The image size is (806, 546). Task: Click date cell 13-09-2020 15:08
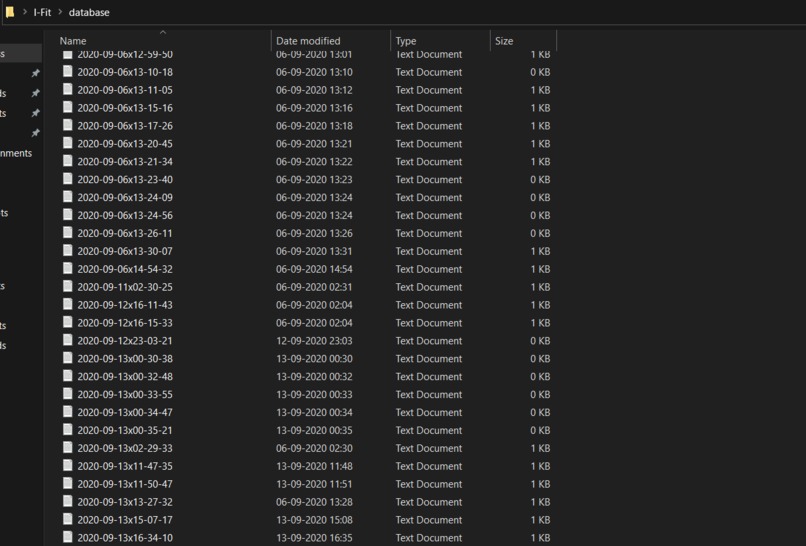[x=314, y=520]
